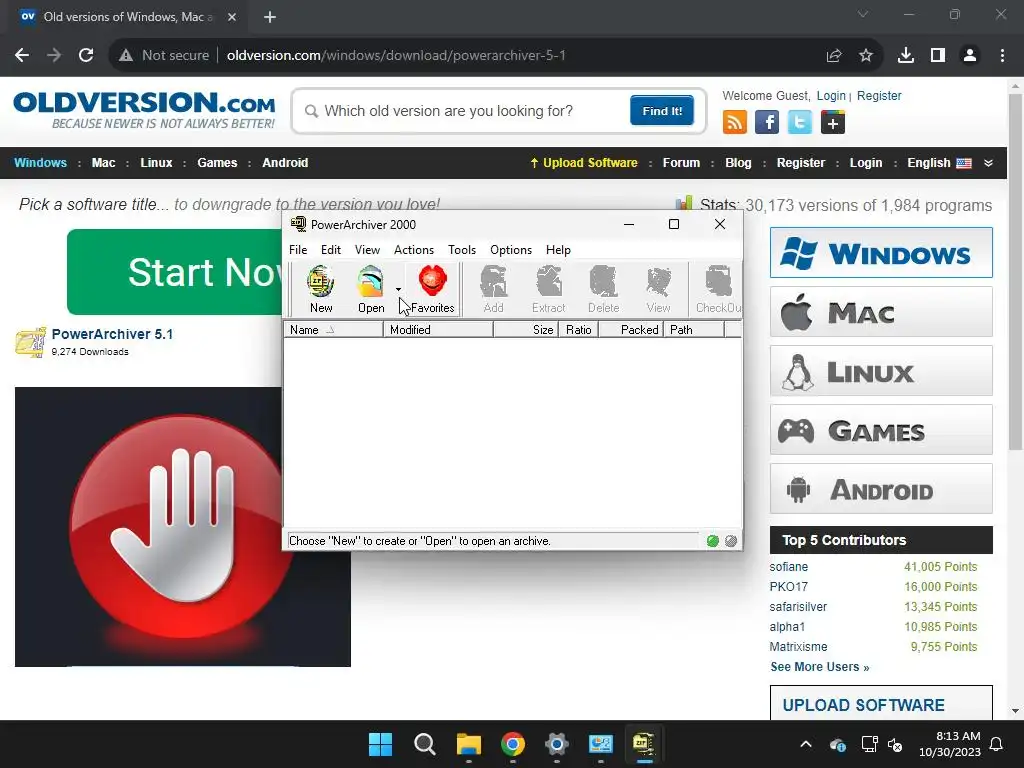Select Windows in the site navigation bar
Screen dimensions: 1024x768
coord(40,163)
